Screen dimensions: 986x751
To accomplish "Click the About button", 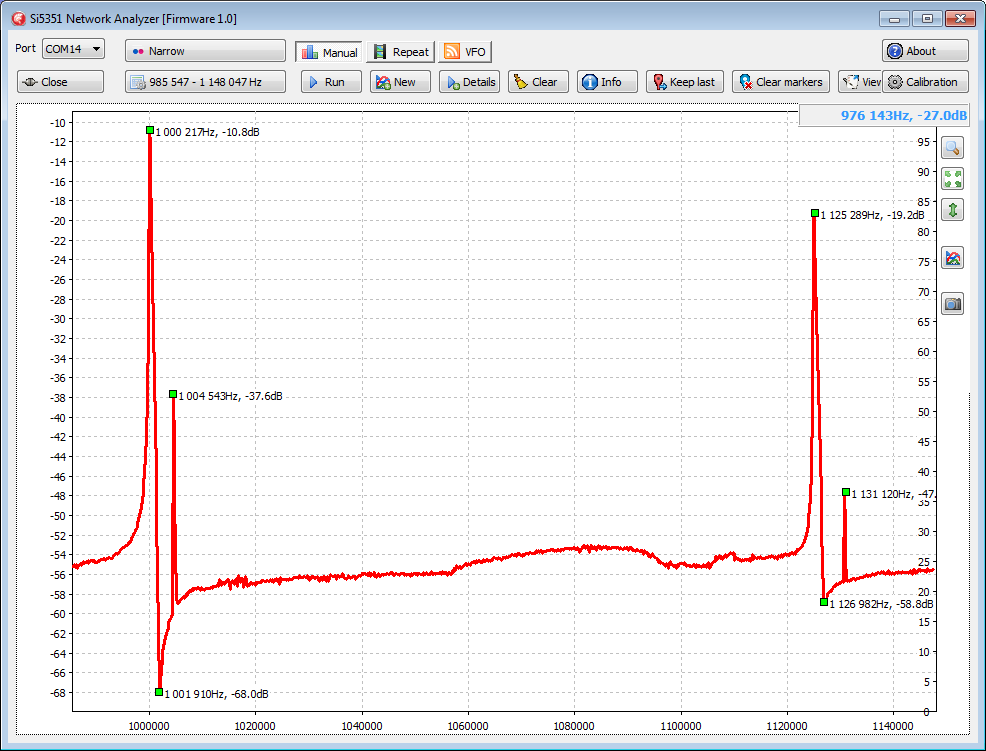I will tap(924, 51).
